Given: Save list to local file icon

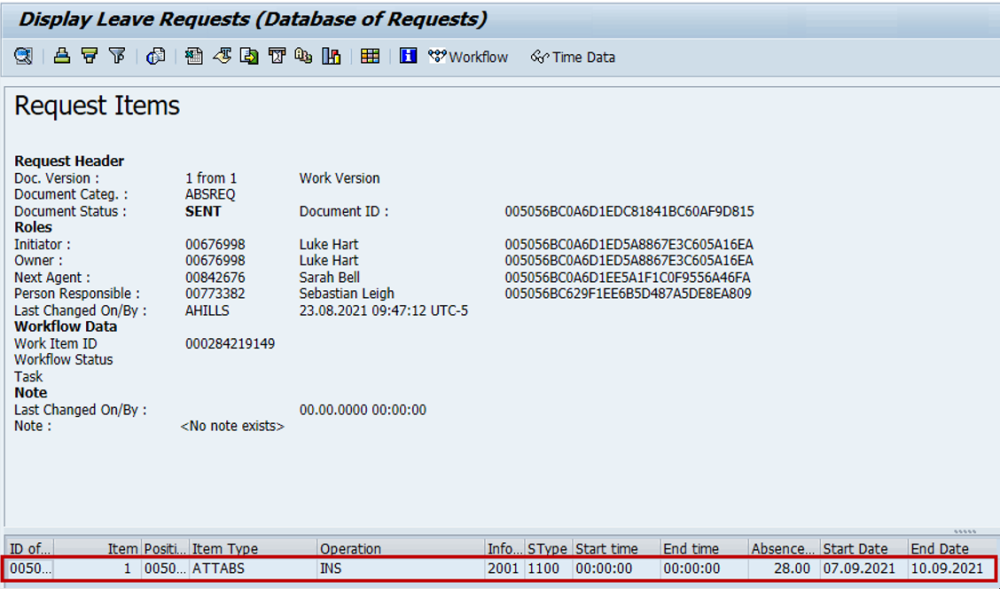Looking at the screenshot, I should (x=249, y=56).
